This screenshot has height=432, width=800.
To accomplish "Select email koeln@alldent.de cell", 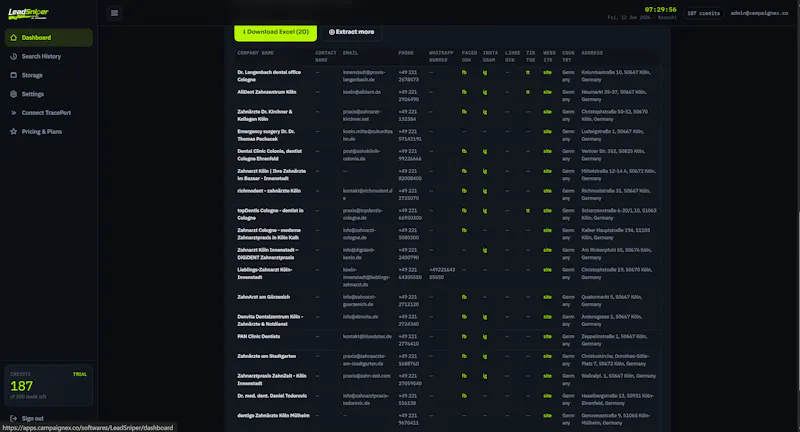I will (x=362, y=92).
